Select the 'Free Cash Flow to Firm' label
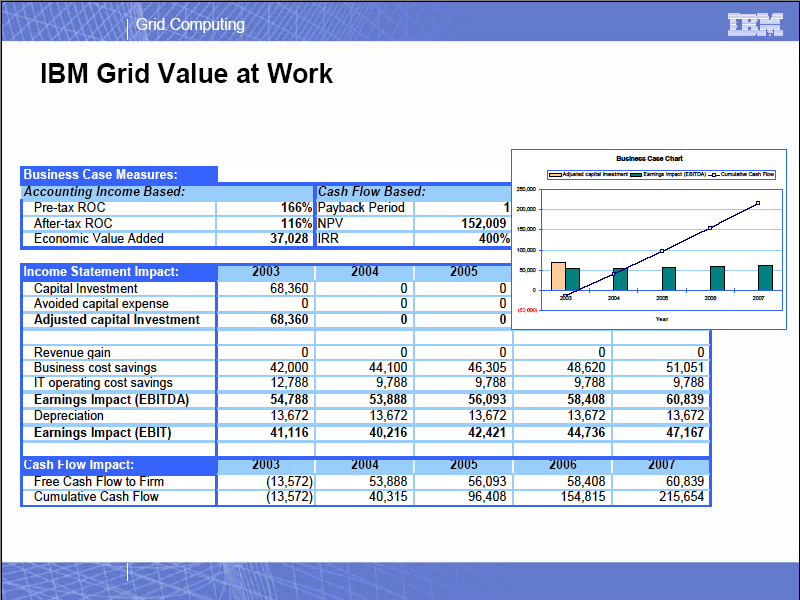Viewport: 800px width, 600px height. (x=98, y=482)
